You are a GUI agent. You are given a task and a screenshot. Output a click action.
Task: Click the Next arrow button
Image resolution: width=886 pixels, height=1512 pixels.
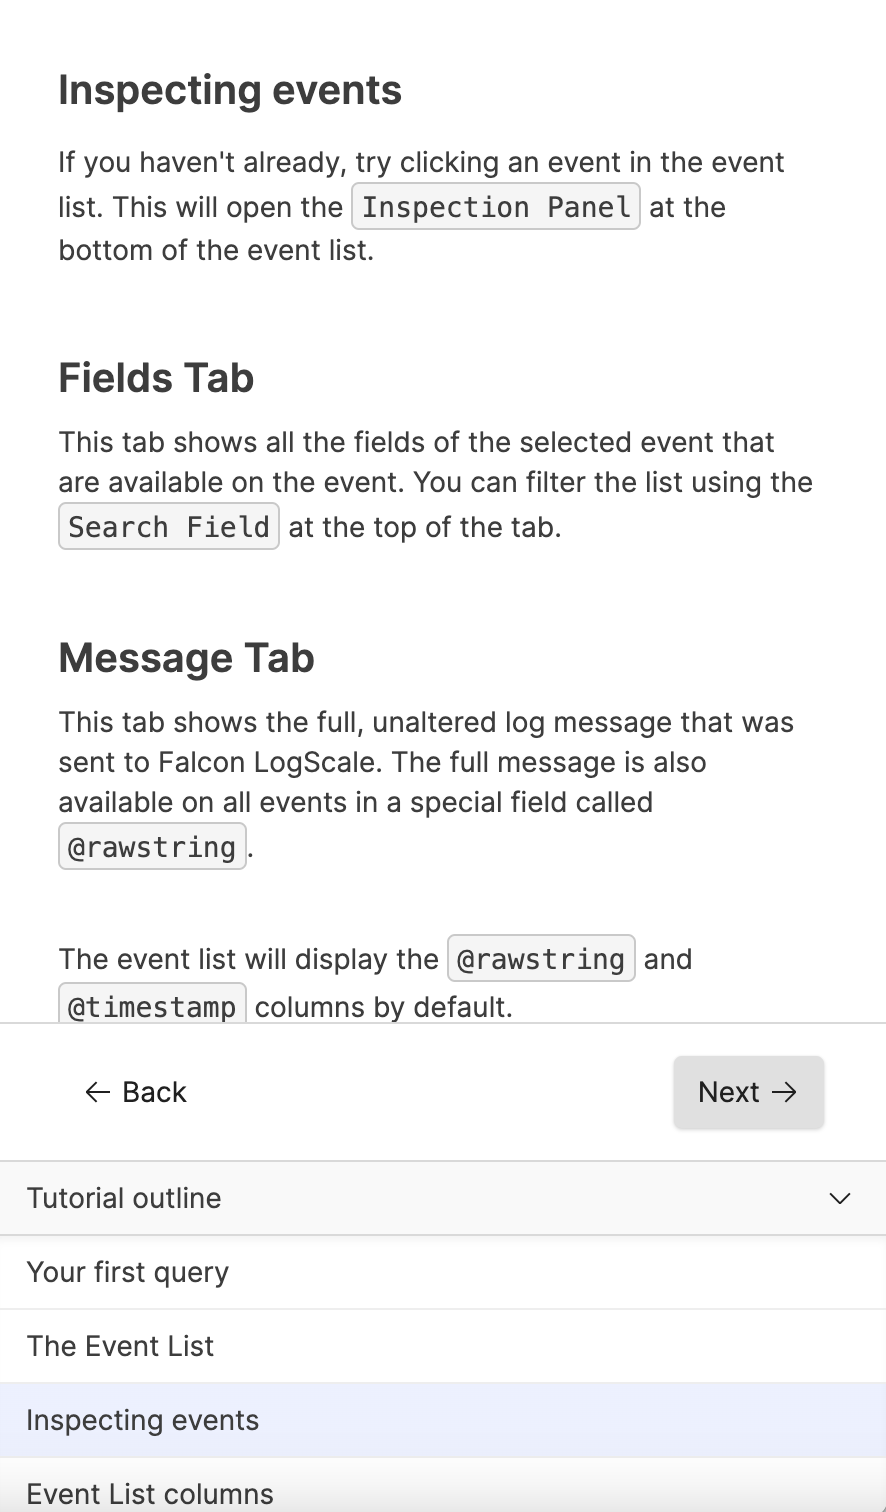[x=748, y=1092]
